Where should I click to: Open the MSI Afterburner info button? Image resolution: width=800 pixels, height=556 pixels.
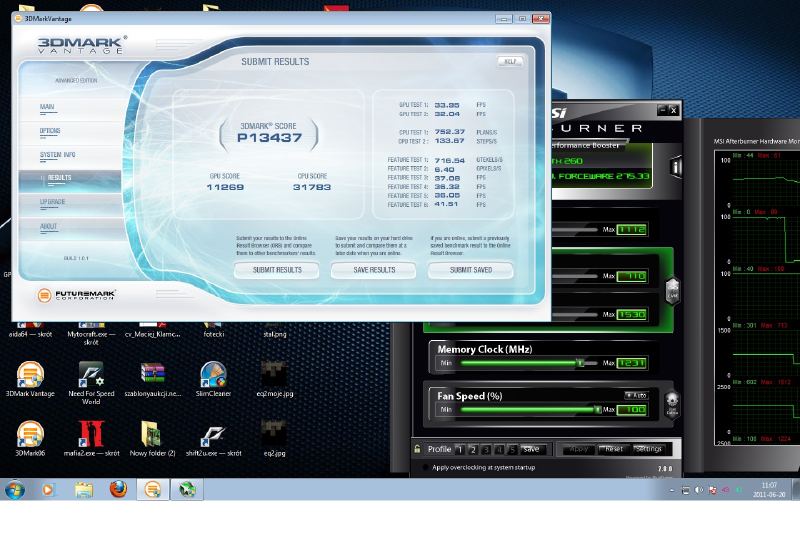tap(676, 166)
